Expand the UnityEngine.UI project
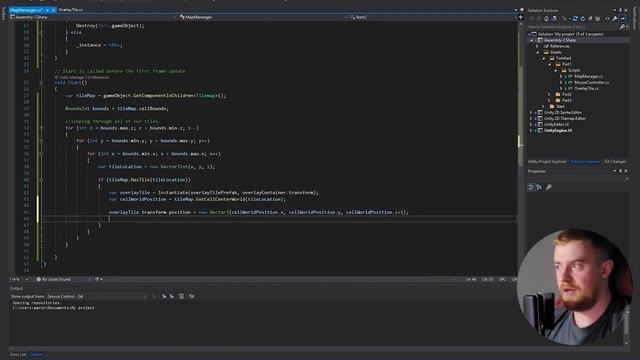This screenshot has width=640, height=360. pos(531,130)
